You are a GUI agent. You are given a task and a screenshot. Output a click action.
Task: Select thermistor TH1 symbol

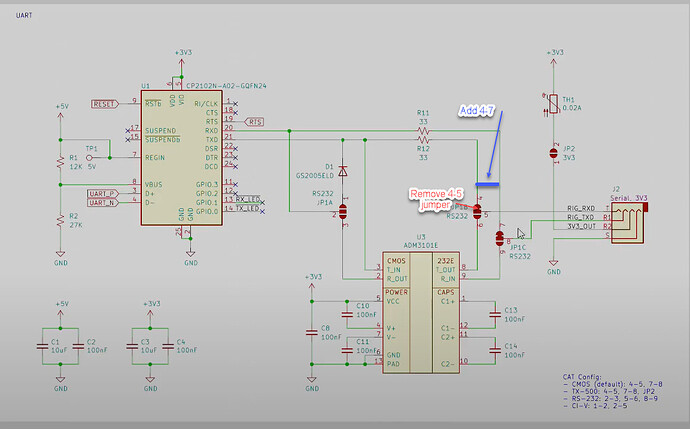[554, 104]
